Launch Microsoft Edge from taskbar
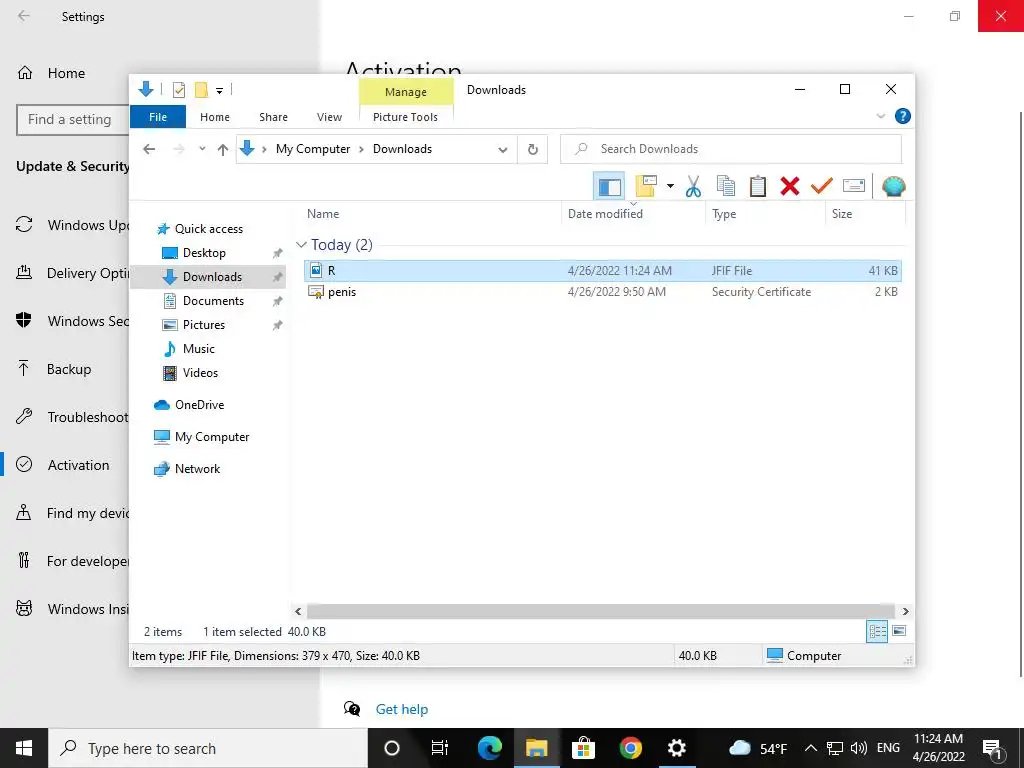Screen dimensions: 1024x768 (488, 748)
